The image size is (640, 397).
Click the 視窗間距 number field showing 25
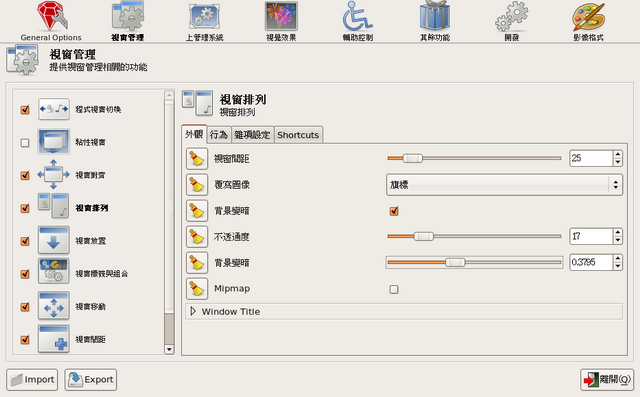[x=591, y=158]
